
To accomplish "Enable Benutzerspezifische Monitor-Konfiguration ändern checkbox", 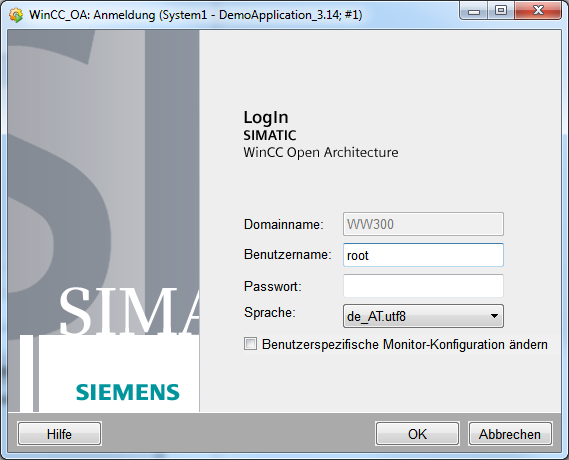I will click(250, 344).
